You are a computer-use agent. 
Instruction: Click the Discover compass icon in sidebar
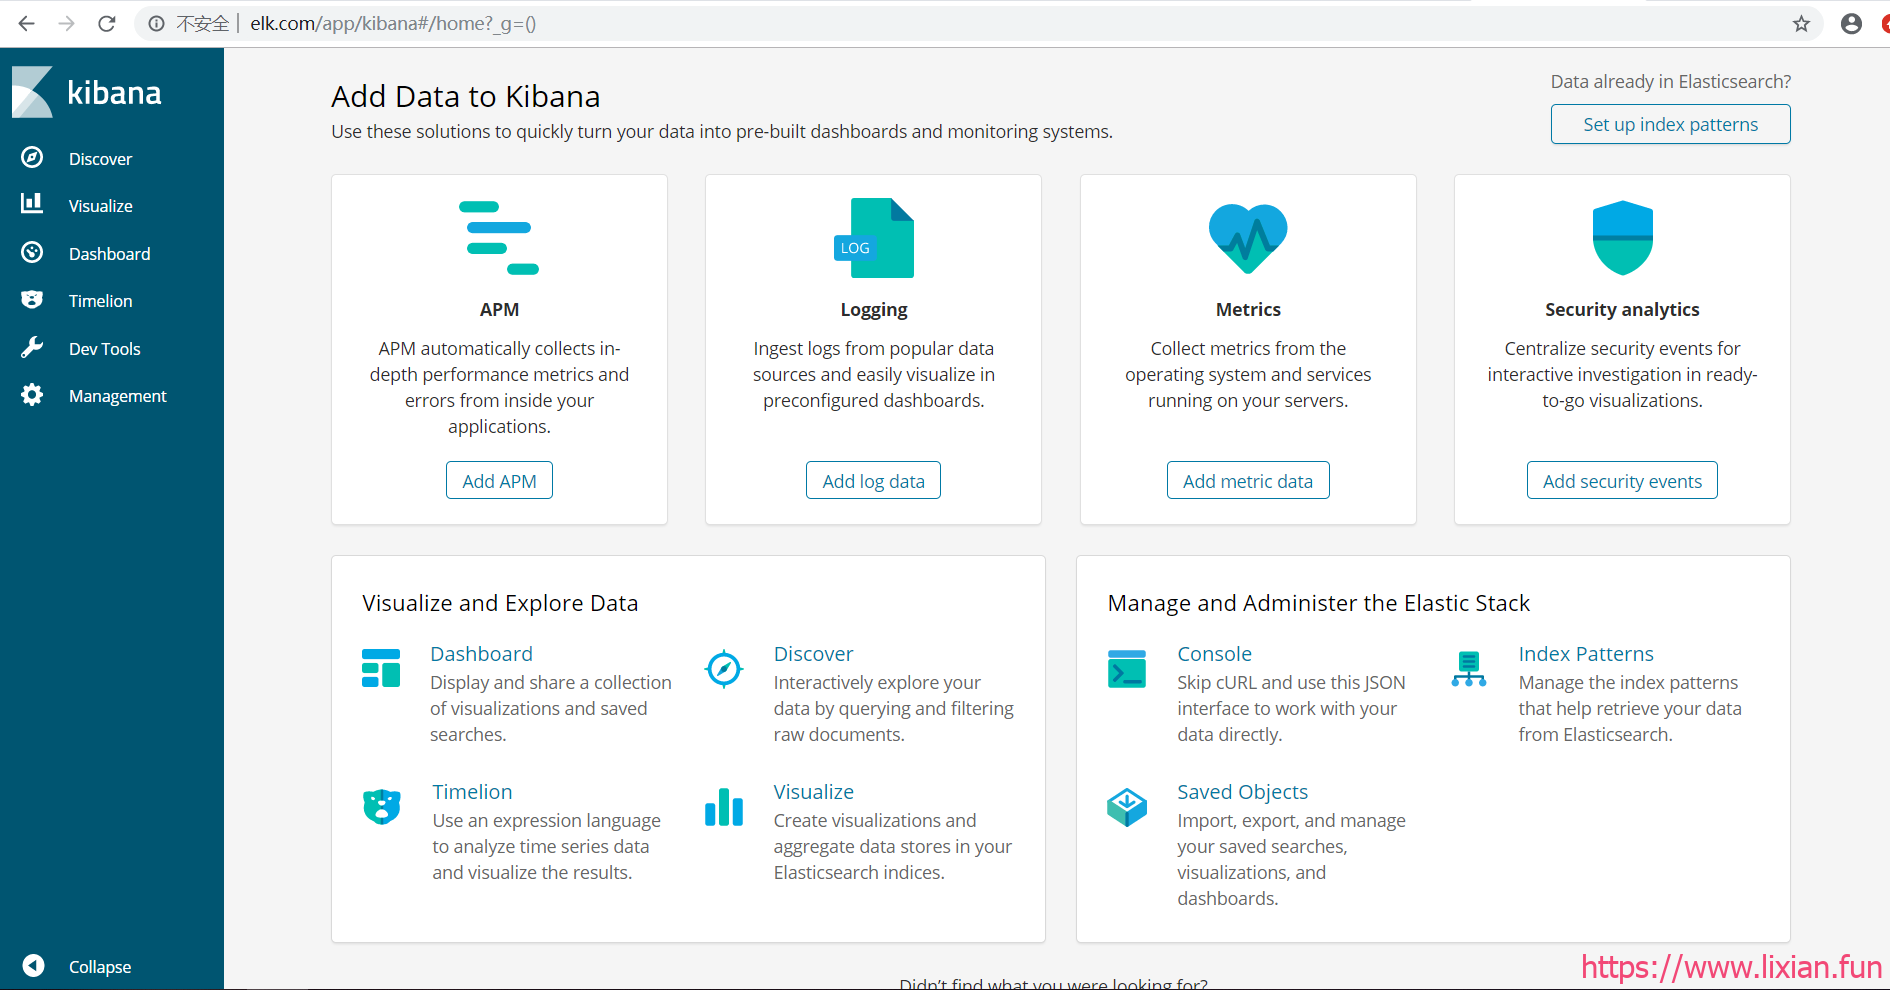point(32,157)
